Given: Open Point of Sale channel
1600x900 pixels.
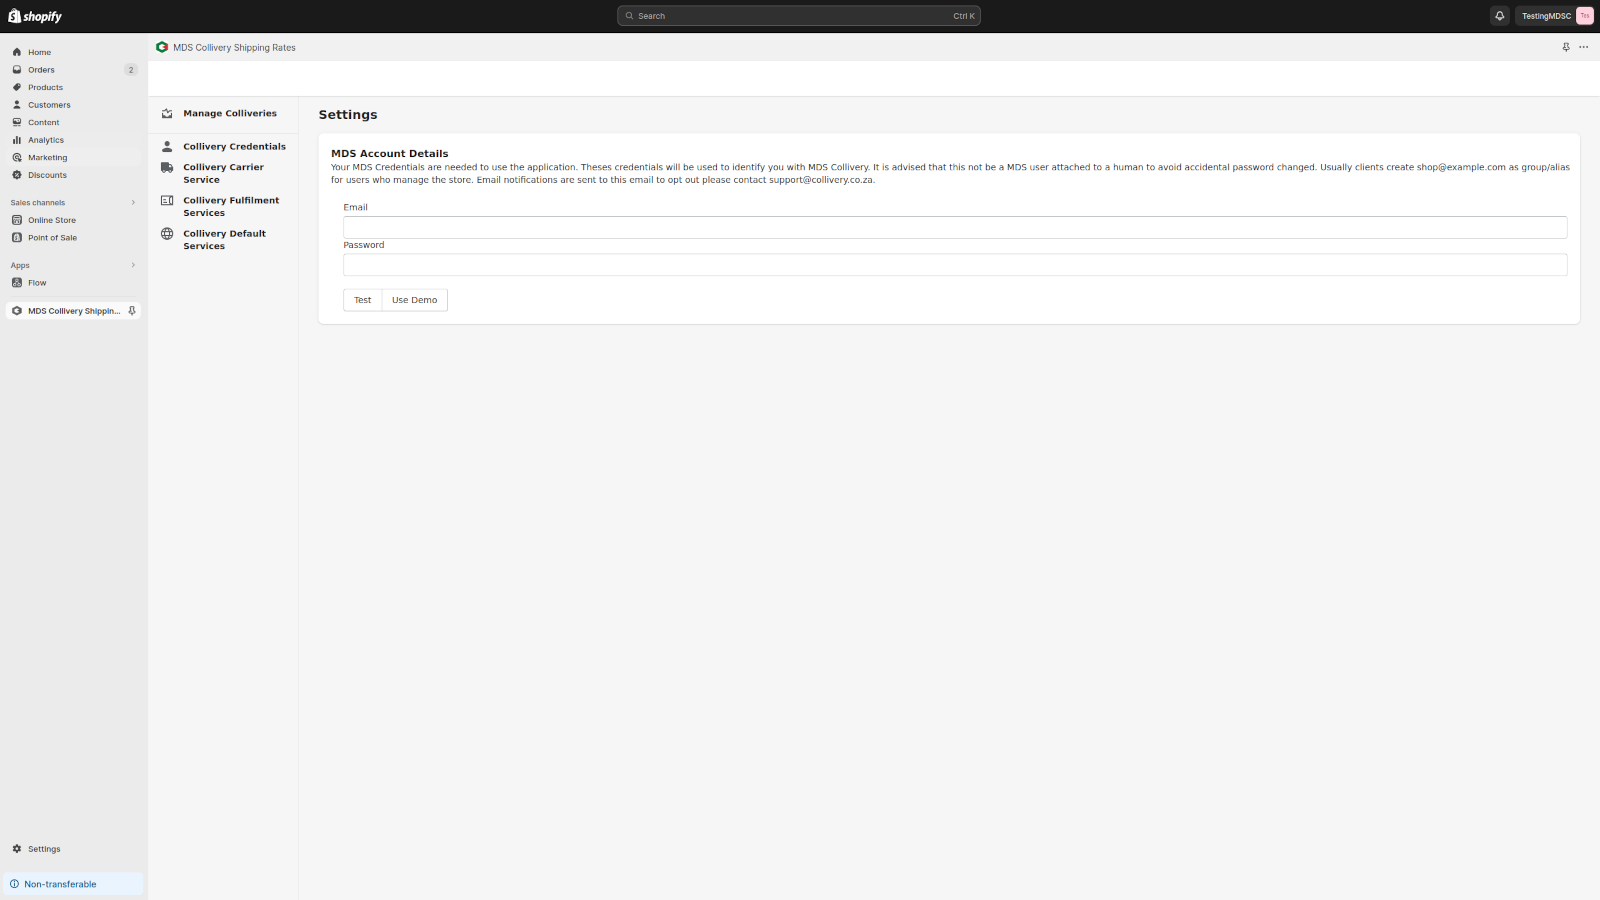Looking at the screenshot, I should (x=52, y=238).
